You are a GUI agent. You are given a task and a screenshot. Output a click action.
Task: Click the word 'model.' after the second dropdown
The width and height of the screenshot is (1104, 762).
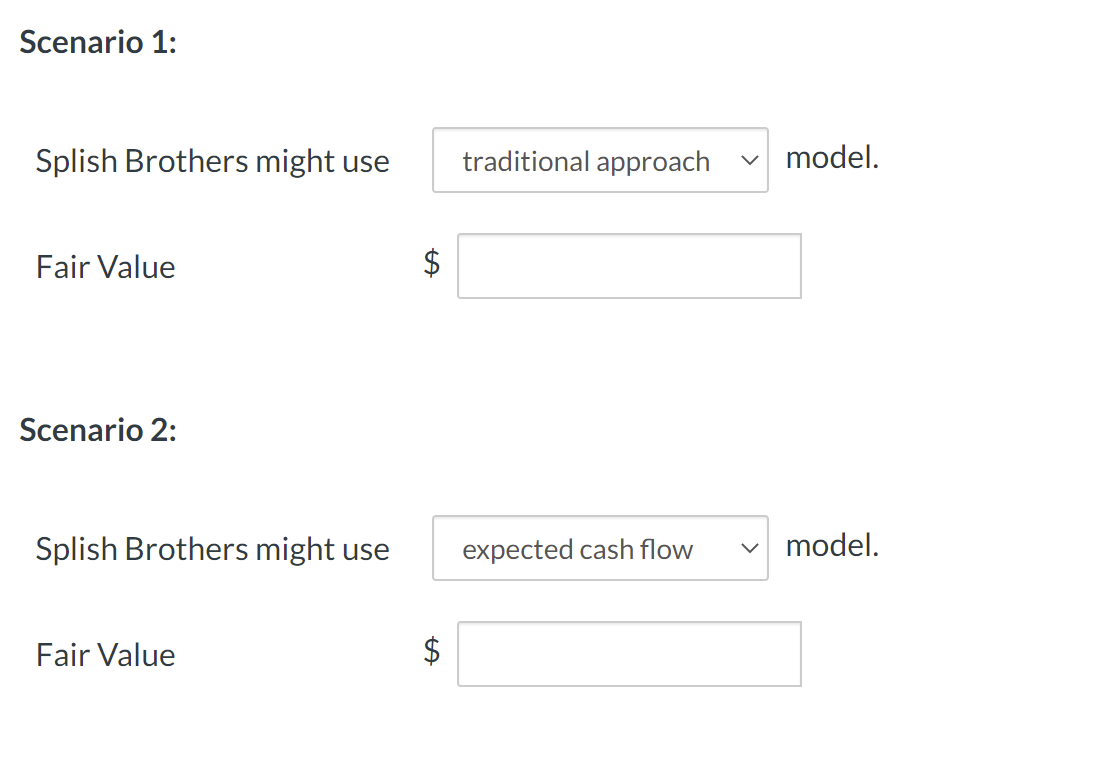[x=832, y=544]
